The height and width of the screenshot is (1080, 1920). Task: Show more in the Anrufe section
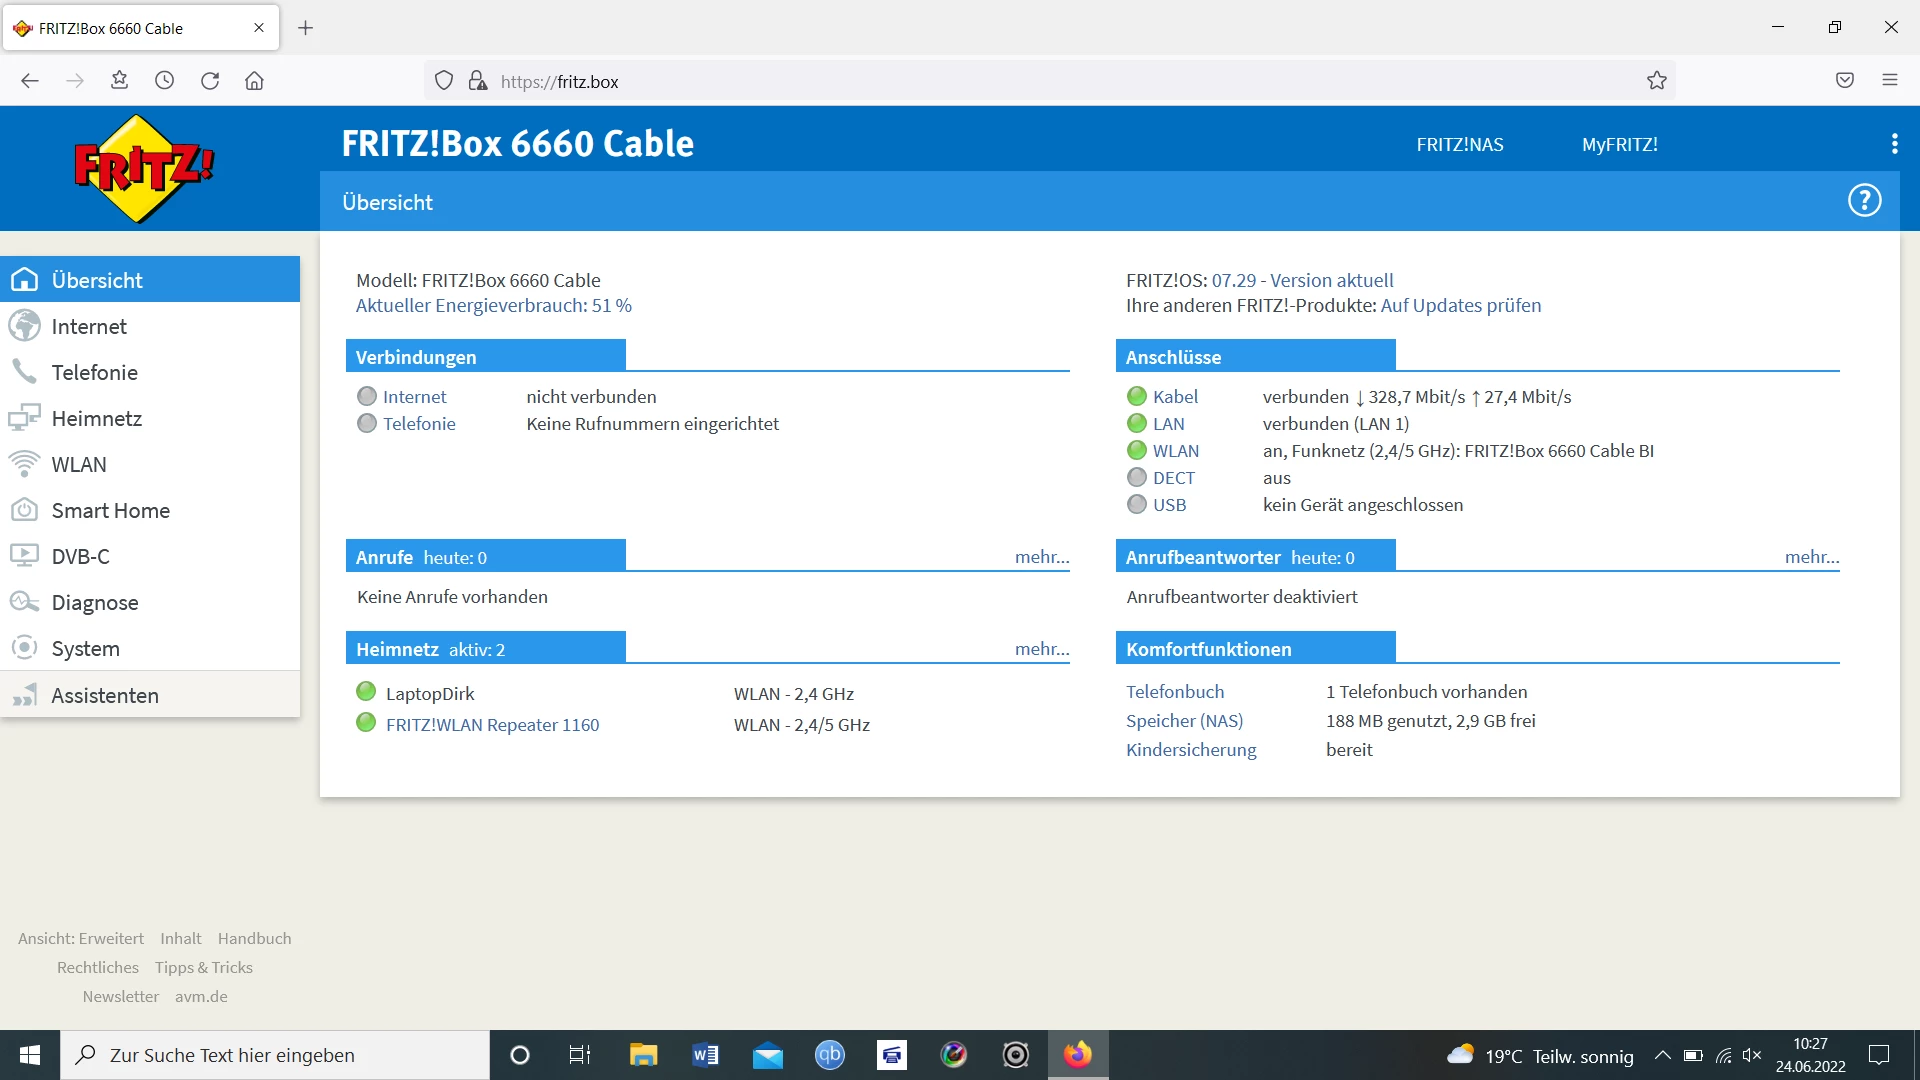point(1041,557)
